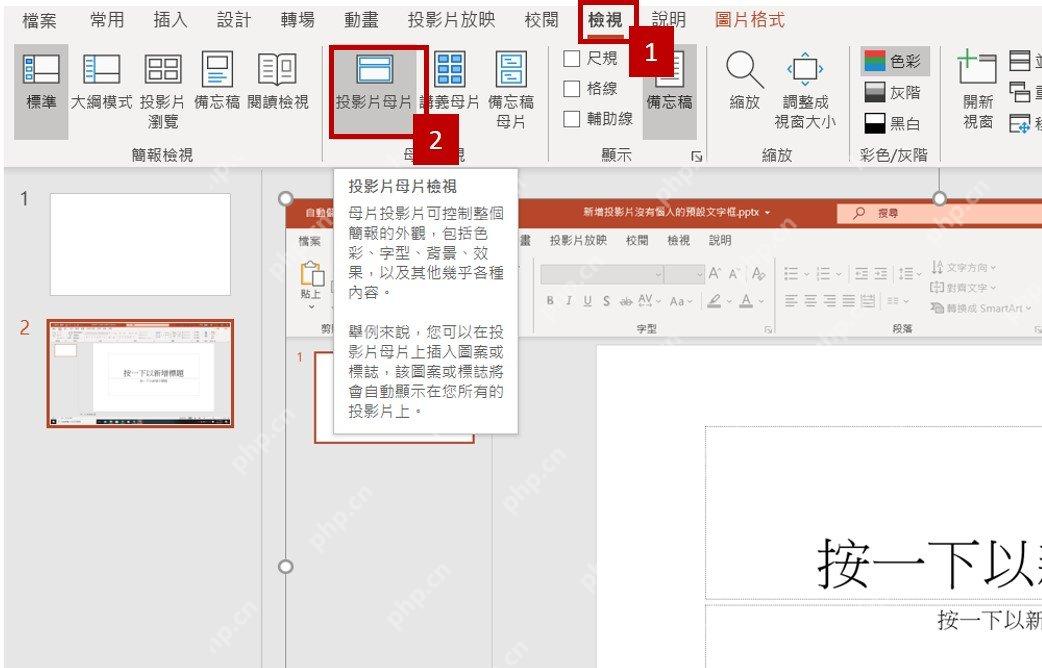Select 色彩 color mode

[894, 61]
